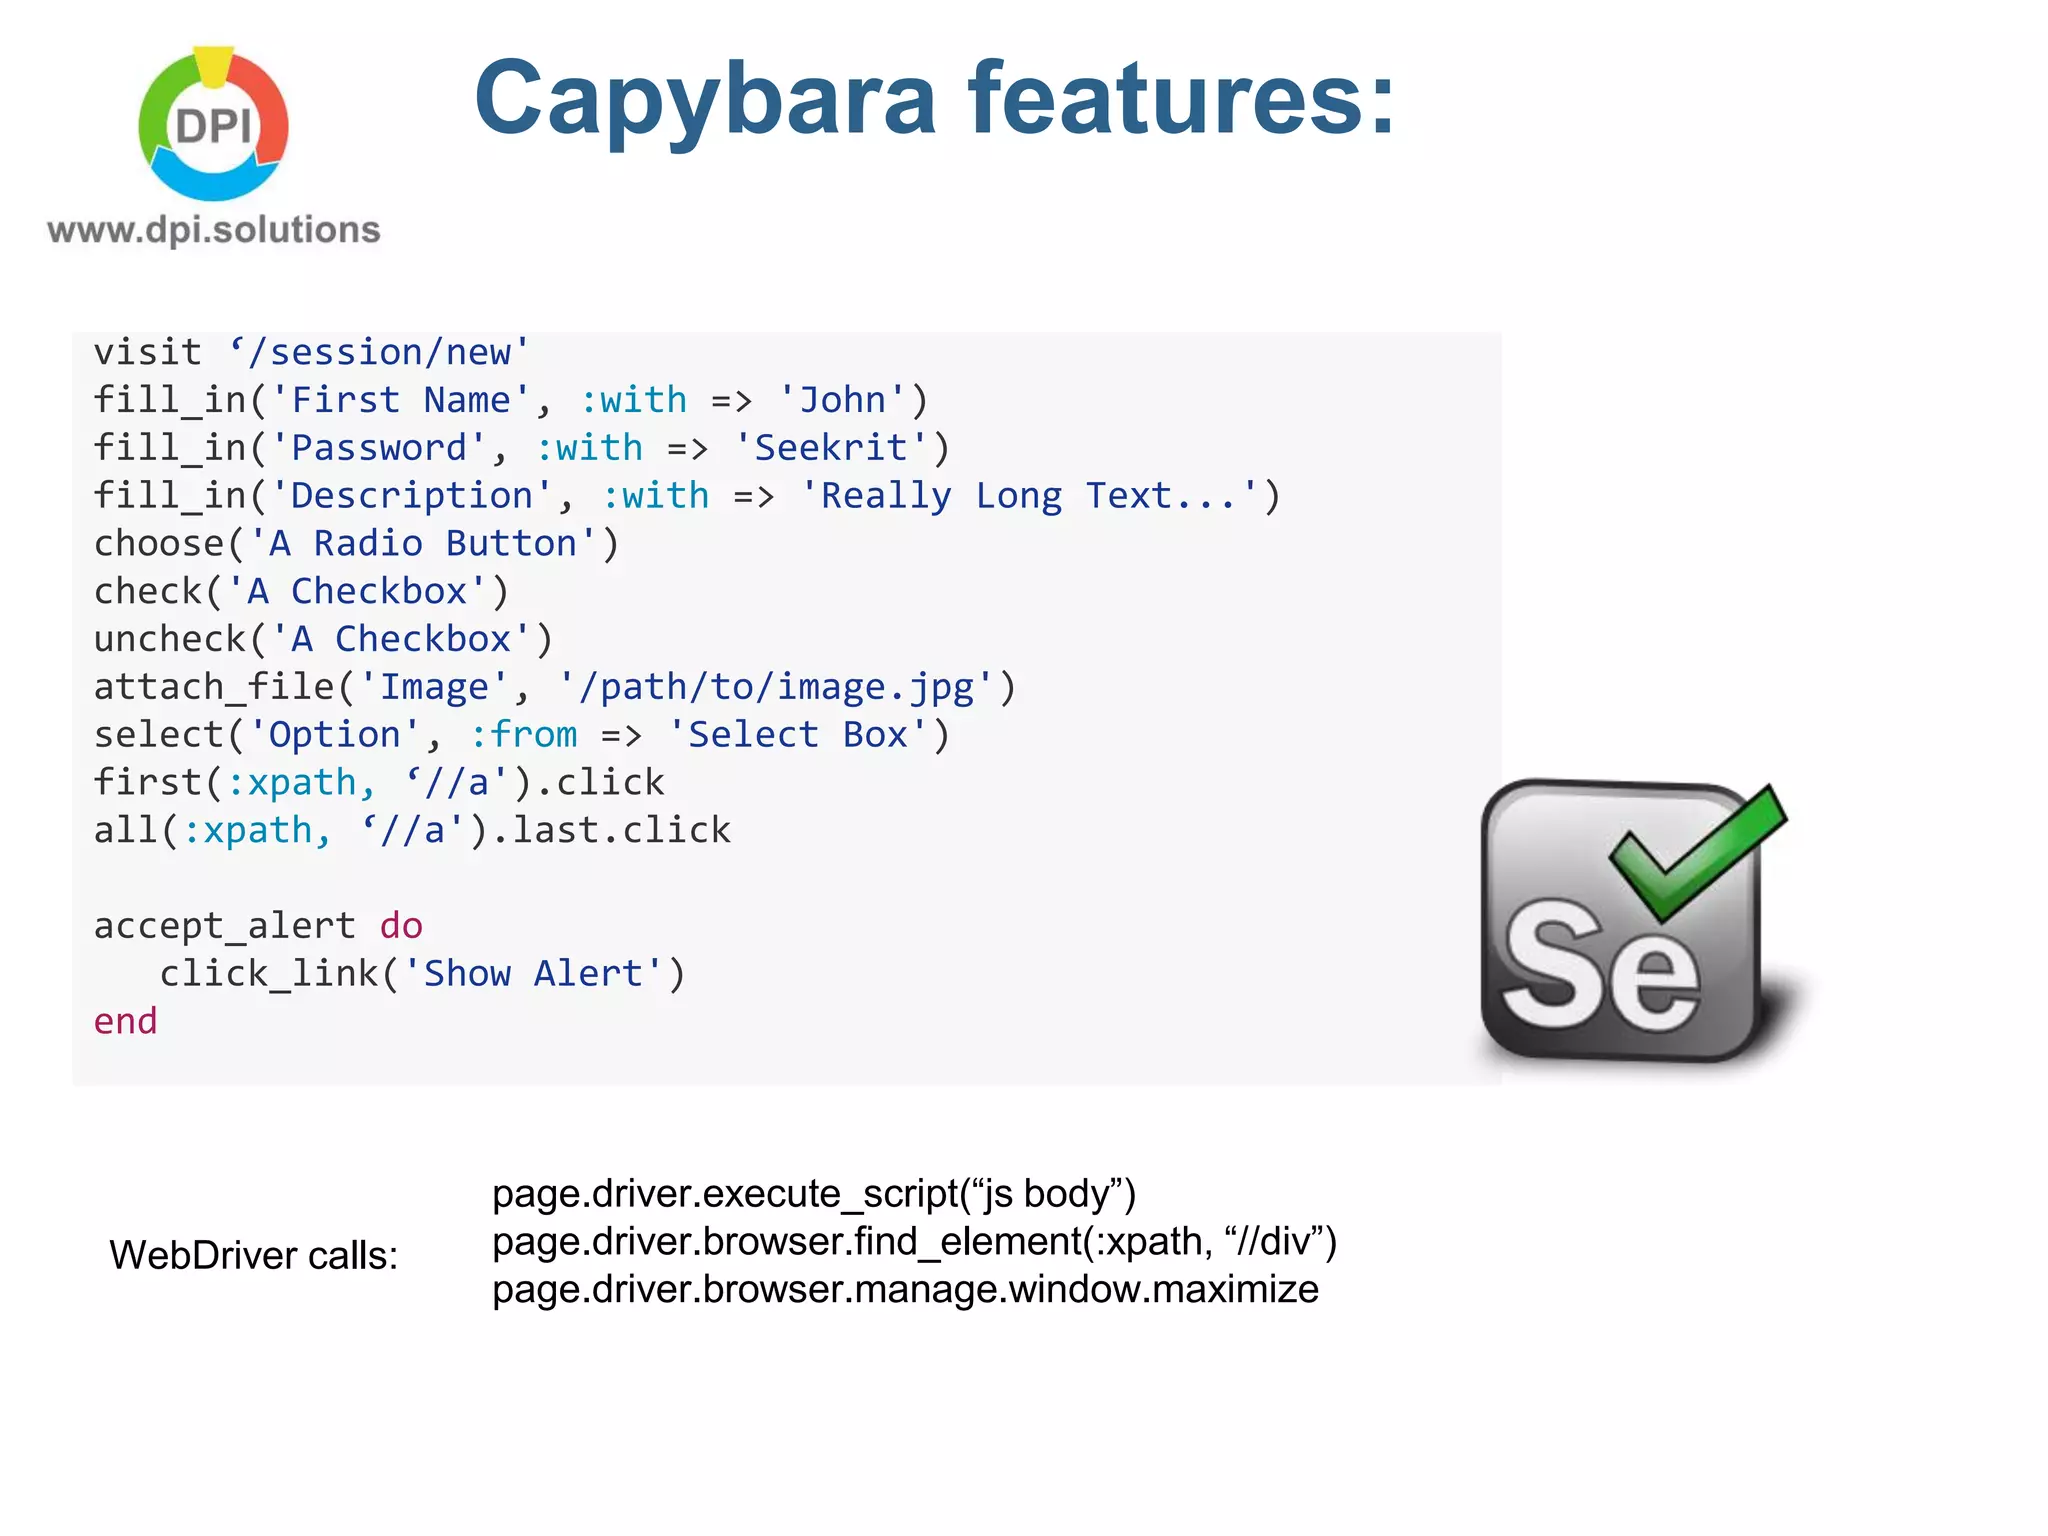This screenshot has width=2048, height=1536.
Task: Click the DPI circular logo
Action: [213, 124]
